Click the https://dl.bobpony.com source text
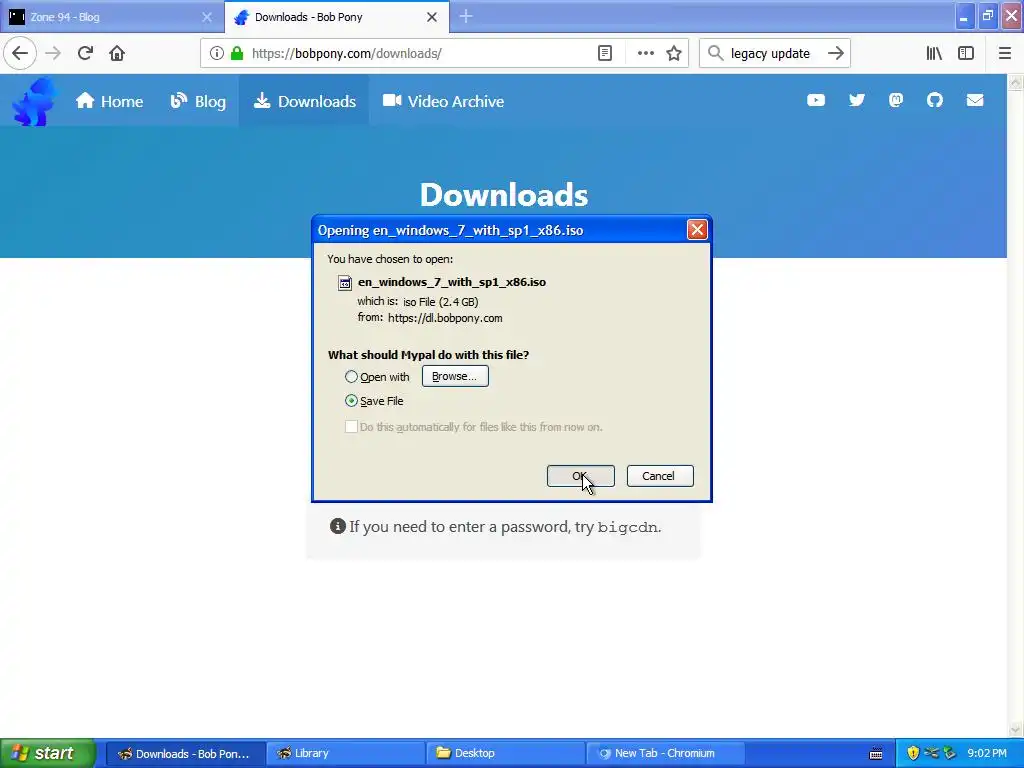This screenshot has width=1024, height=768. click(x=445, y=318)
